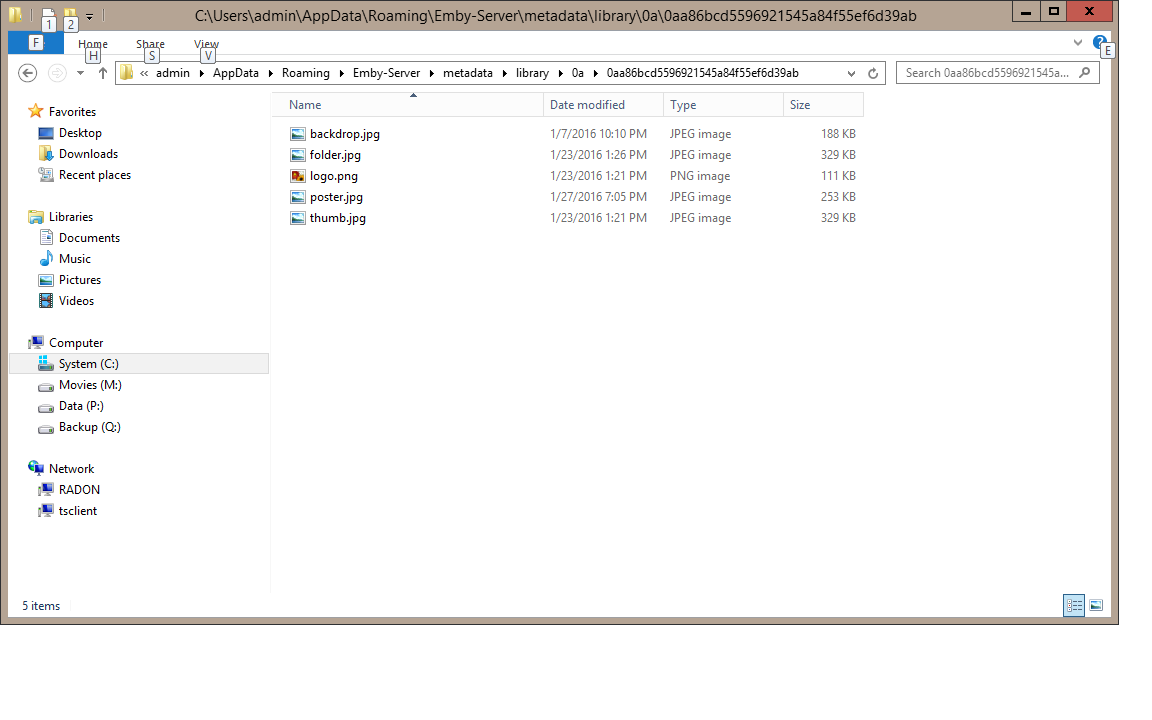Click the thumb.jpg file name

pyautogui.click(x=337, y=218)
